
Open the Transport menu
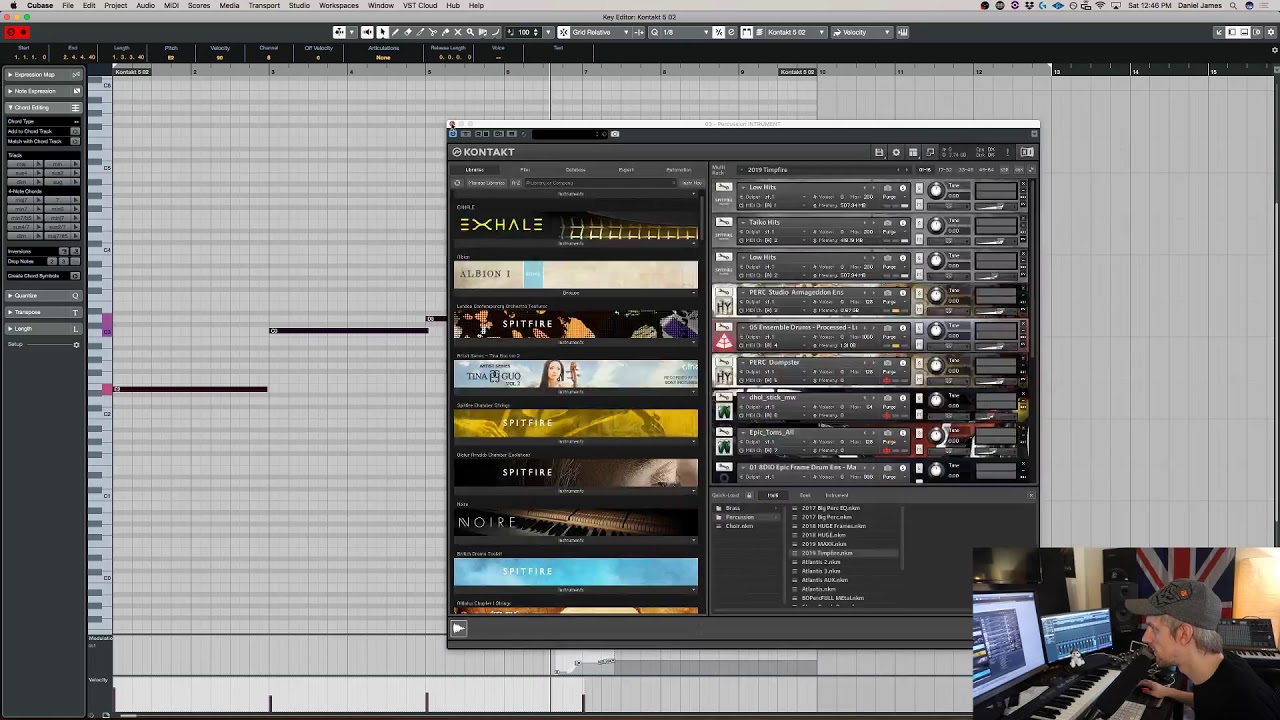(x=264, y=6)
